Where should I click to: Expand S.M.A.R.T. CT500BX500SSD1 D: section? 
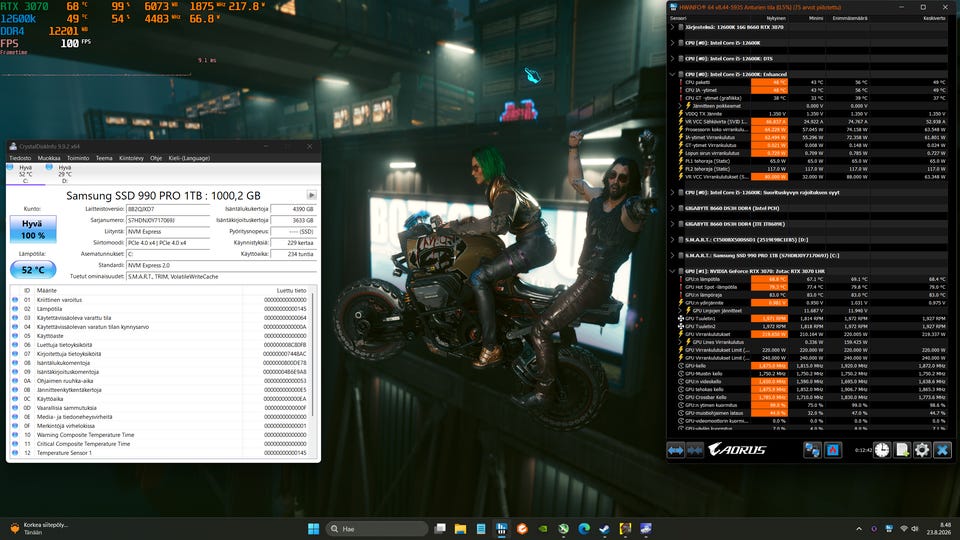point(673,240)
